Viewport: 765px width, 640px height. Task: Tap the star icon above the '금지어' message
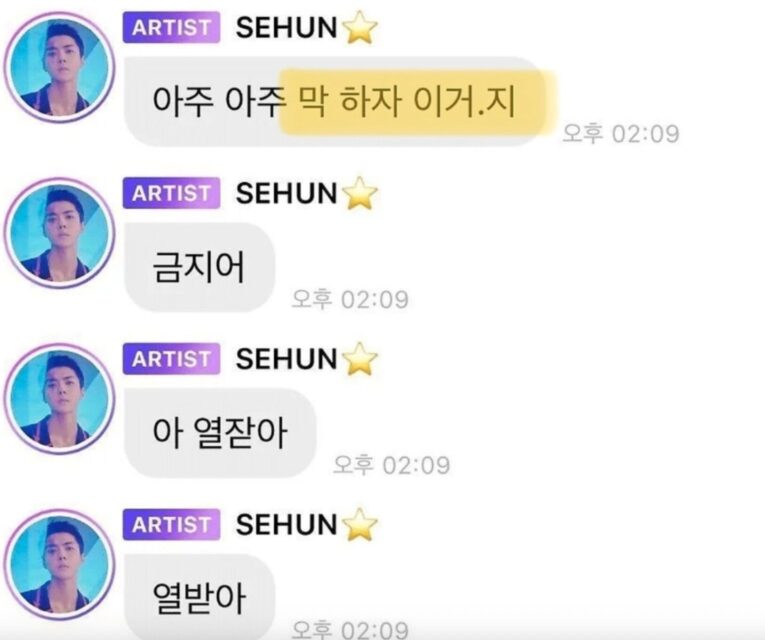[x=360, y=193]
